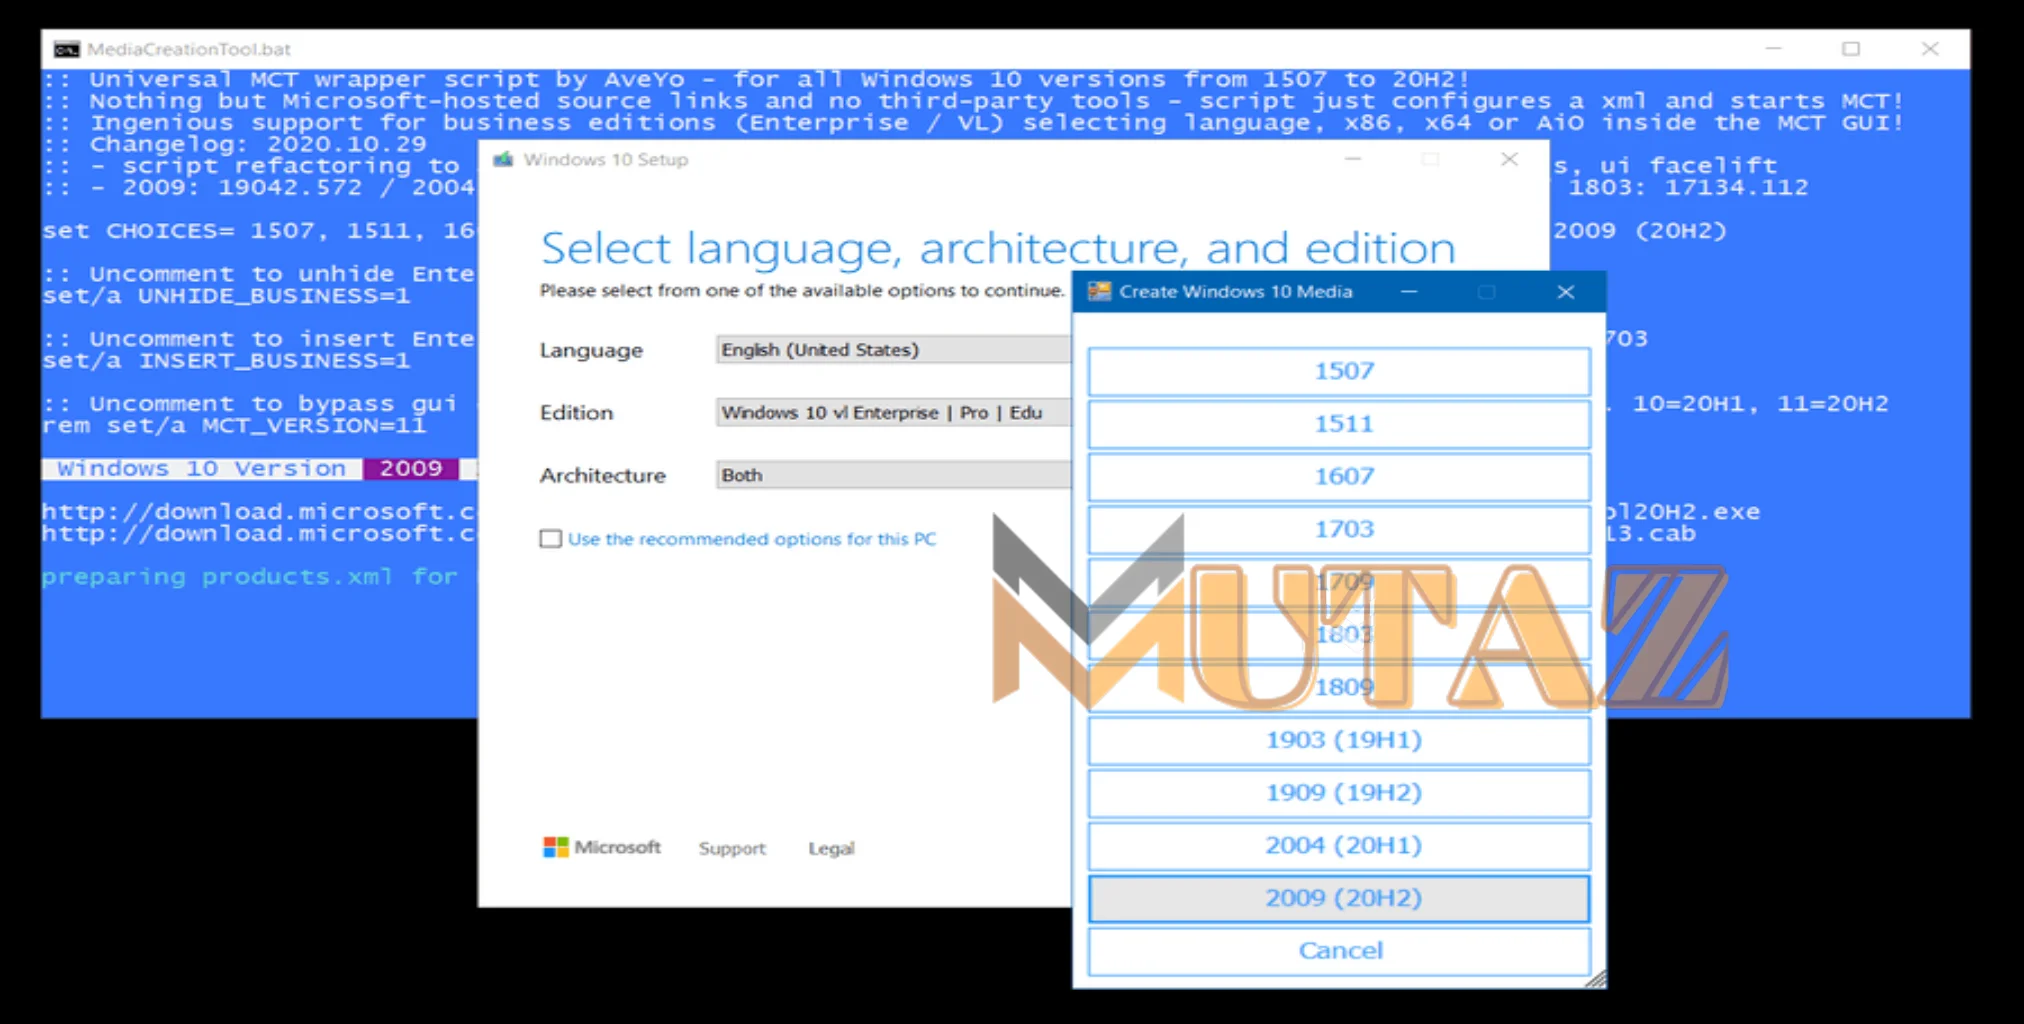Pick 1909 (19H2) version button

tap(1339, 793)
